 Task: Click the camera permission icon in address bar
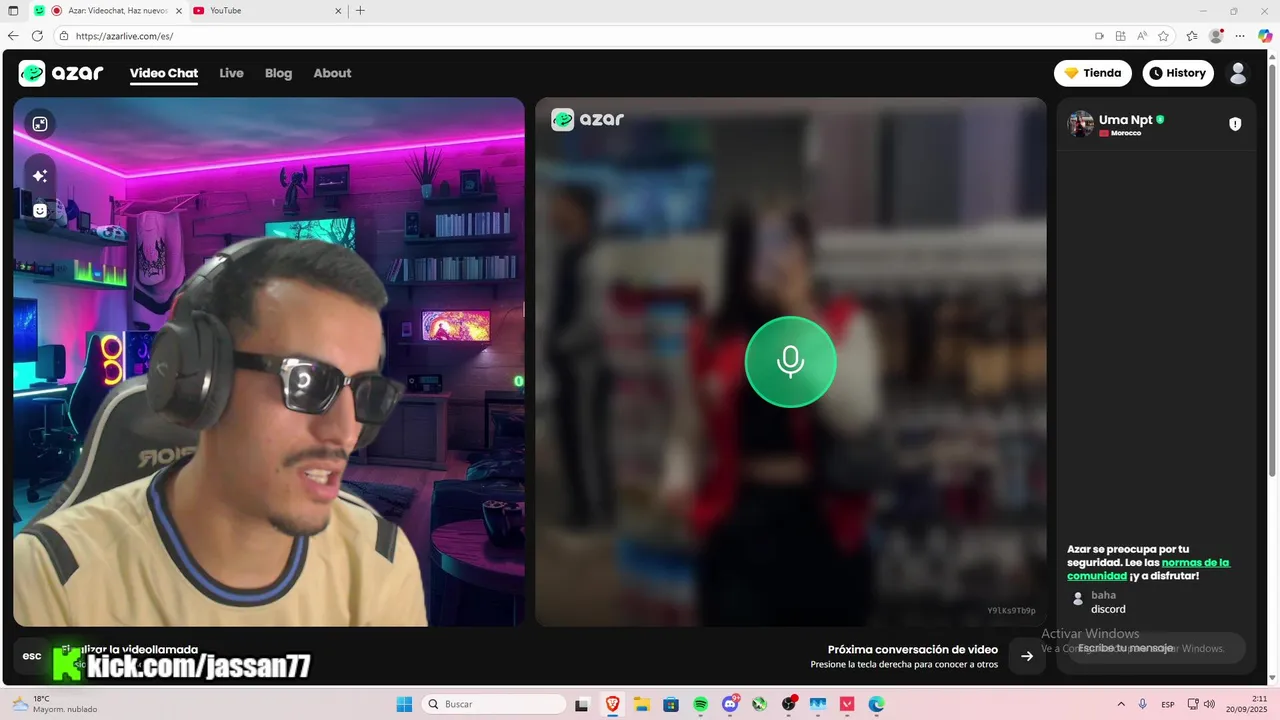pyautogui.click(x=1099, y=36)
